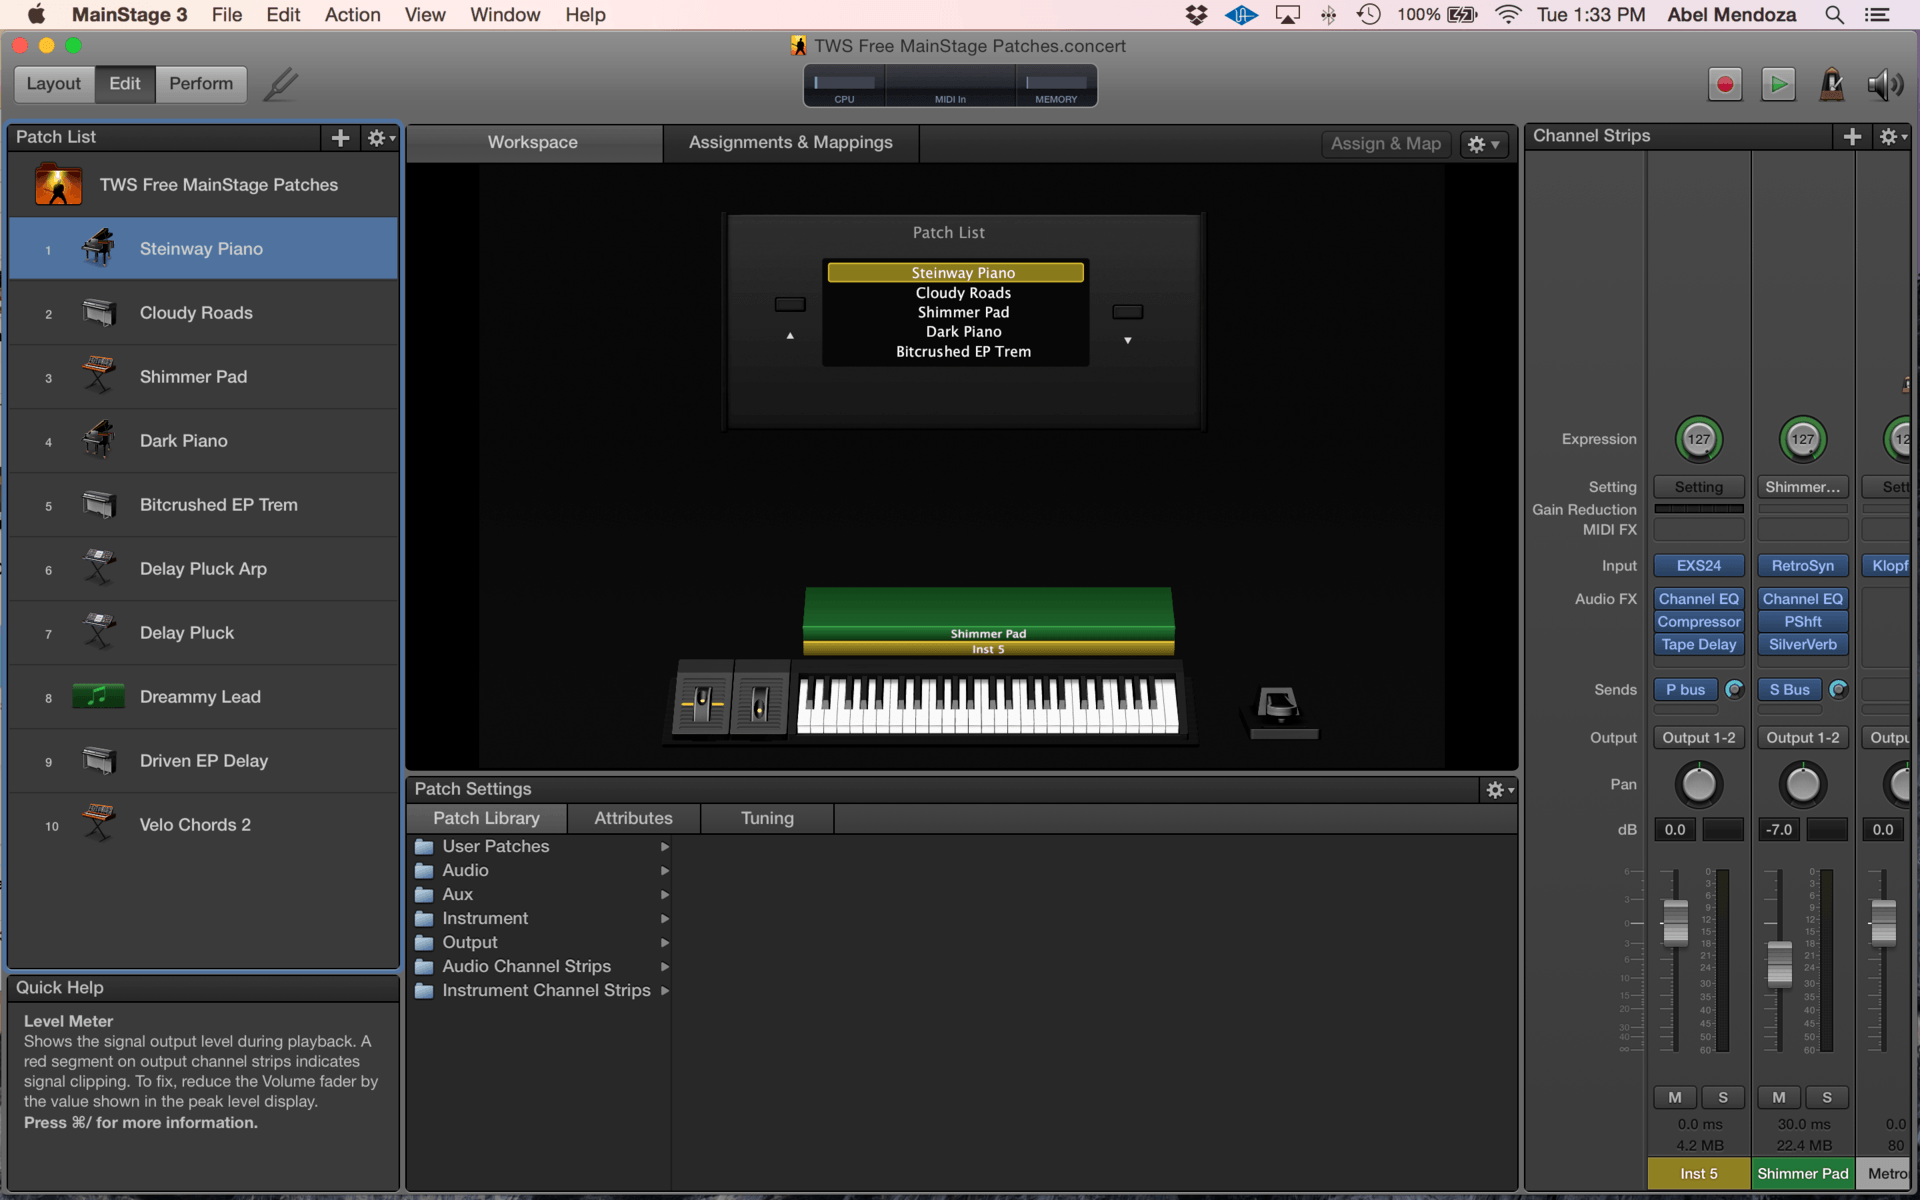1920x1200 pixels.
Task: Switch to Perform mode
Action: (200, 84)
